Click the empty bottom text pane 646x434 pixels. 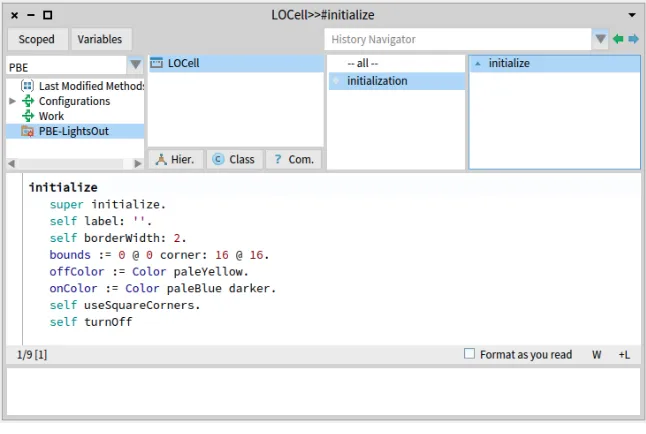tap(323, 392)
